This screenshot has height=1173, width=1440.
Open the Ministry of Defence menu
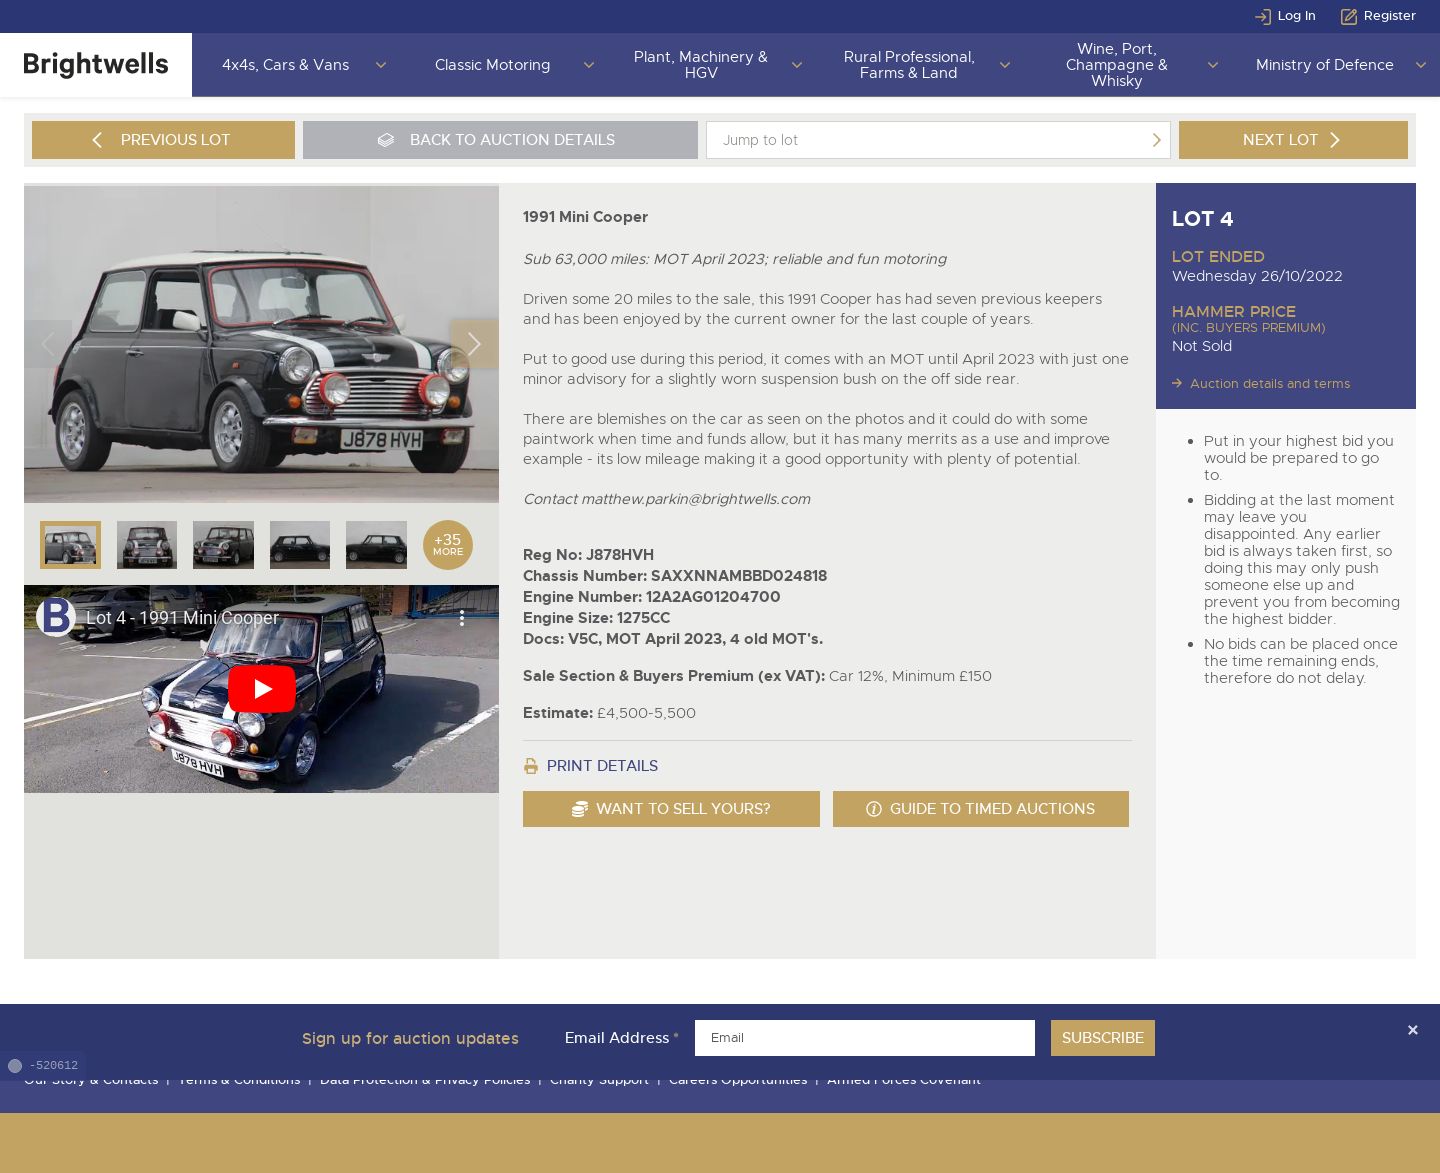tap(1324, 65)
